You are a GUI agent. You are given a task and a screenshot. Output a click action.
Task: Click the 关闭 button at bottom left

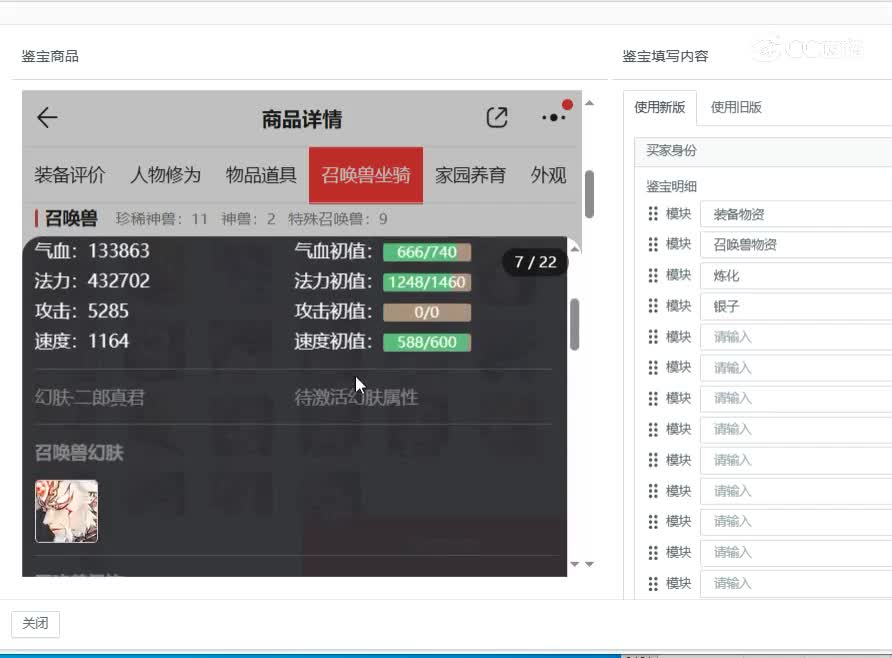(35, 623)
